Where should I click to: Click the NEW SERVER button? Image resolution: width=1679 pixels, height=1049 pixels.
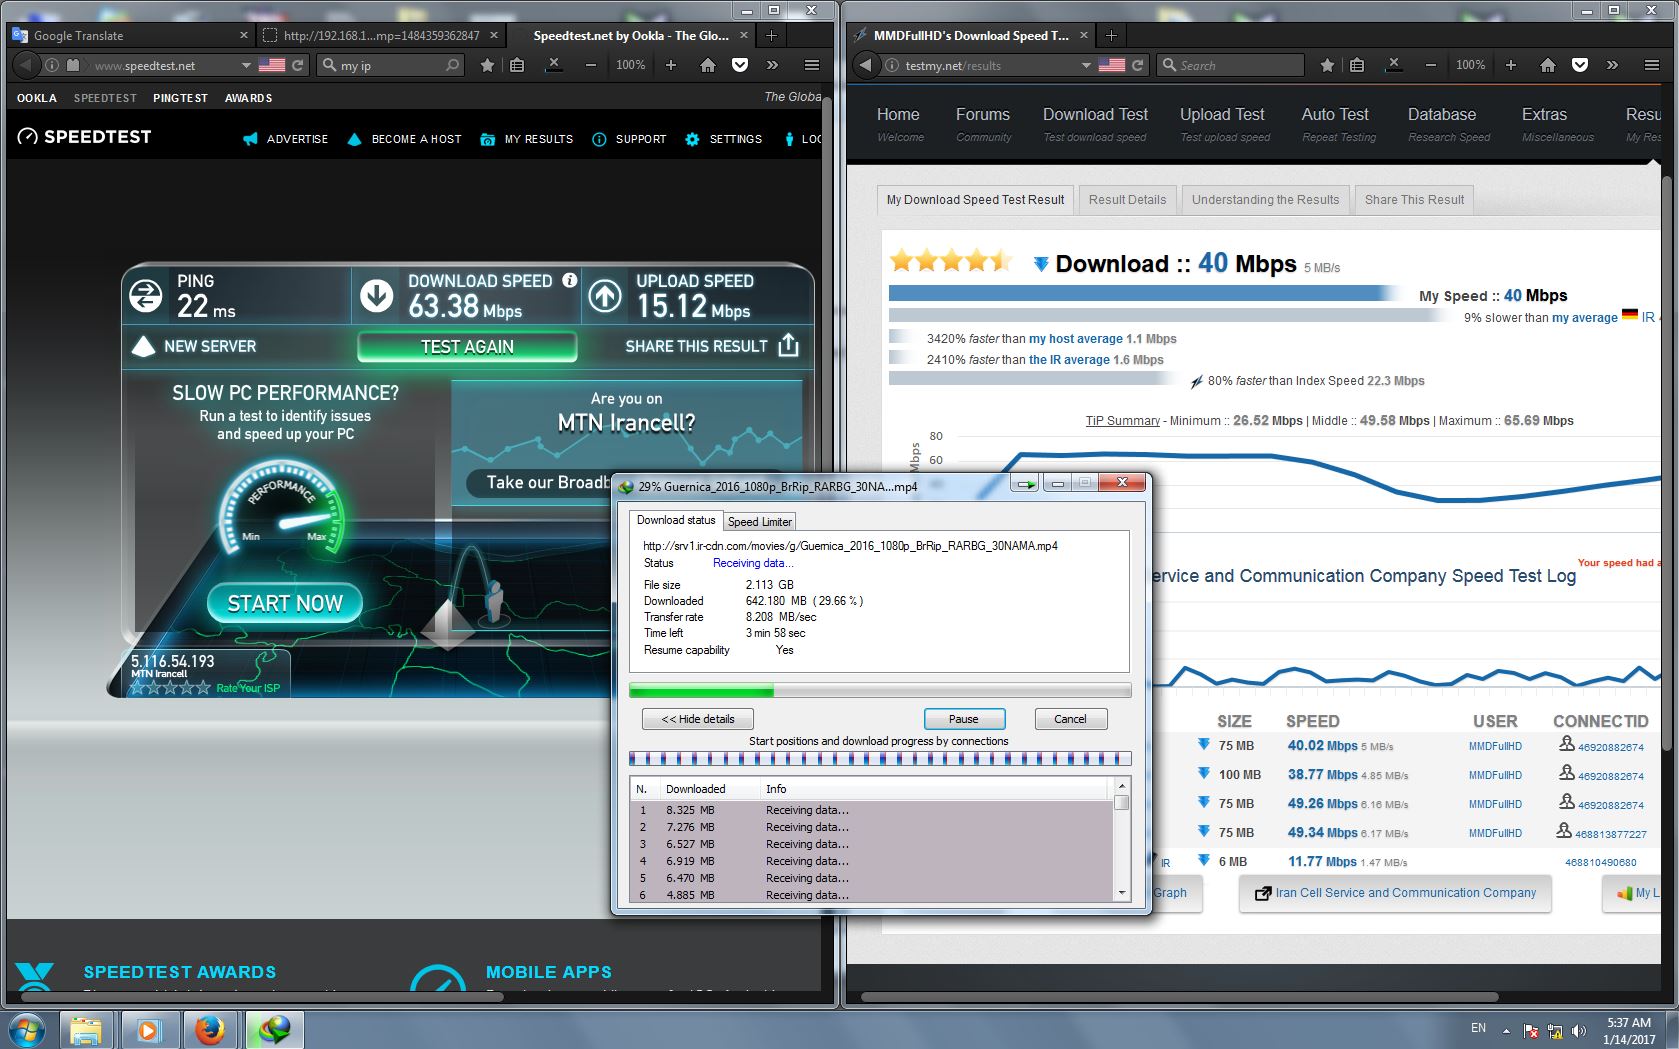point(196,346)
